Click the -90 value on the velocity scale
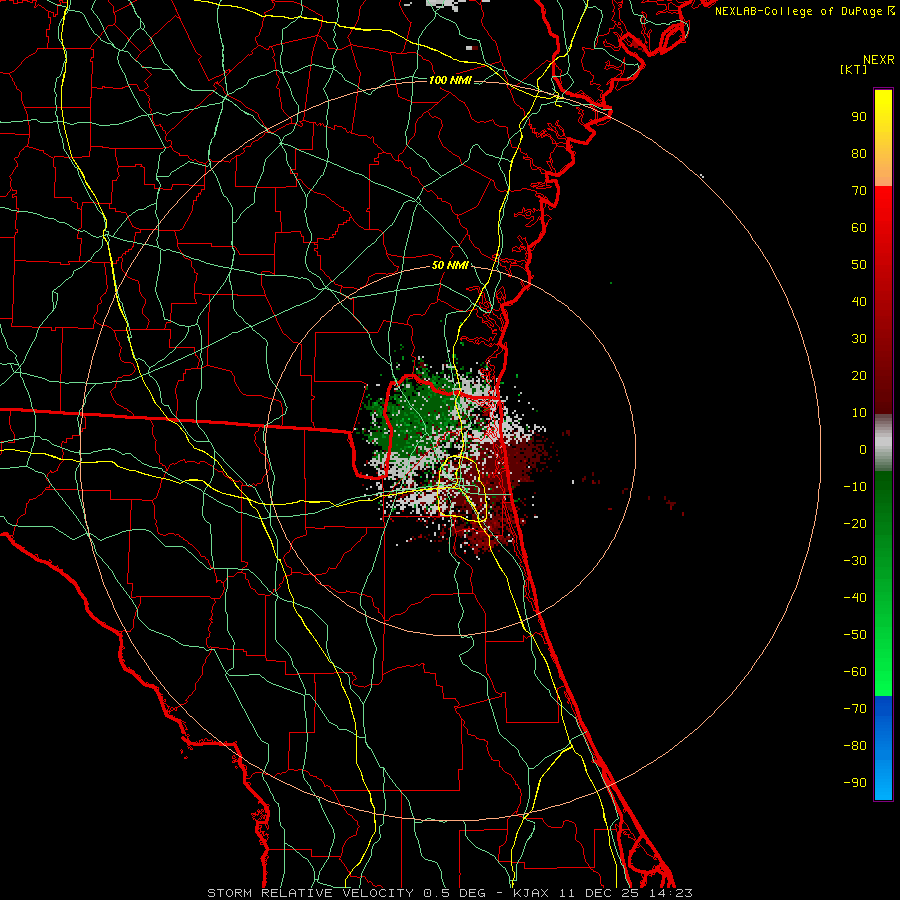This screenshot has height=900, width=900. click(855, 783)
